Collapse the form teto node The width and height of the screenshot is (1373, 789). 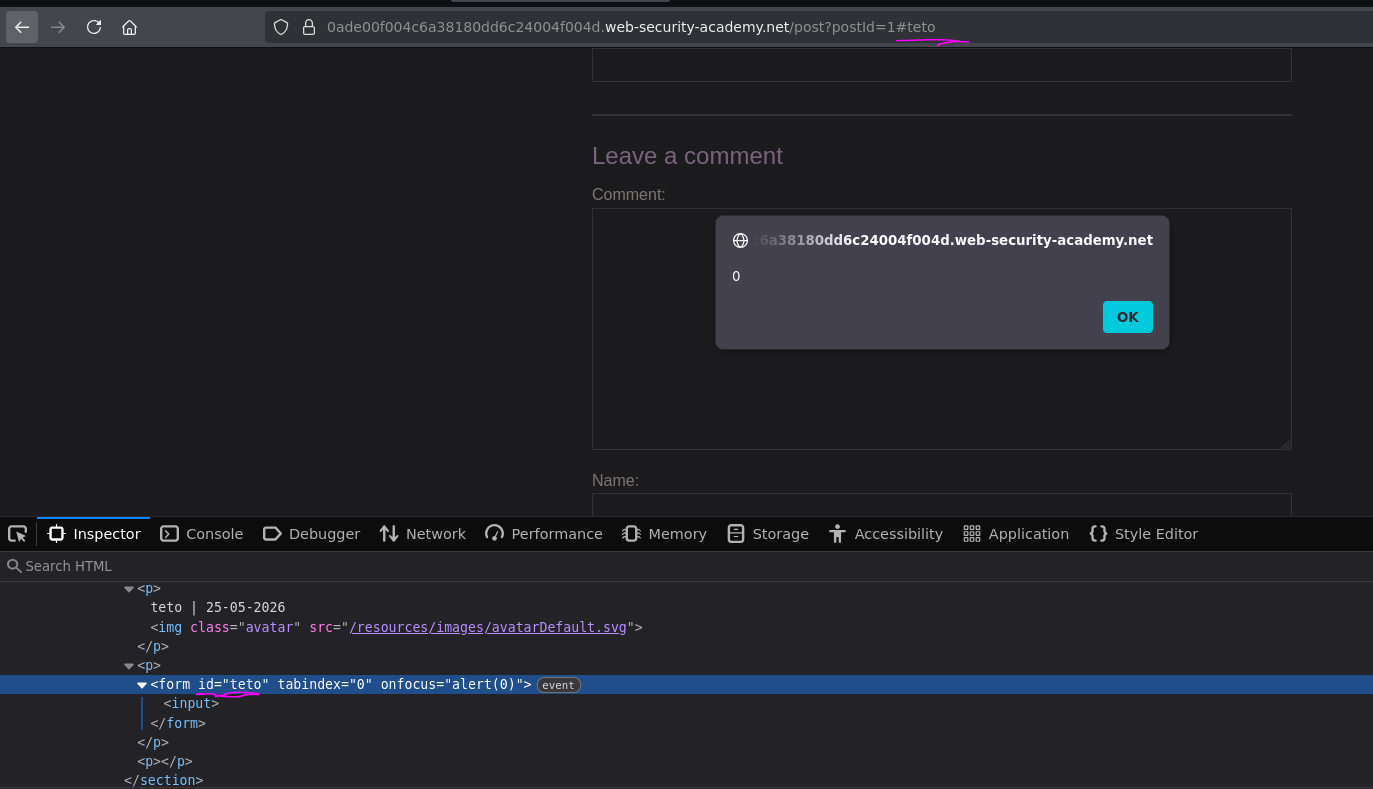(142, 685)
